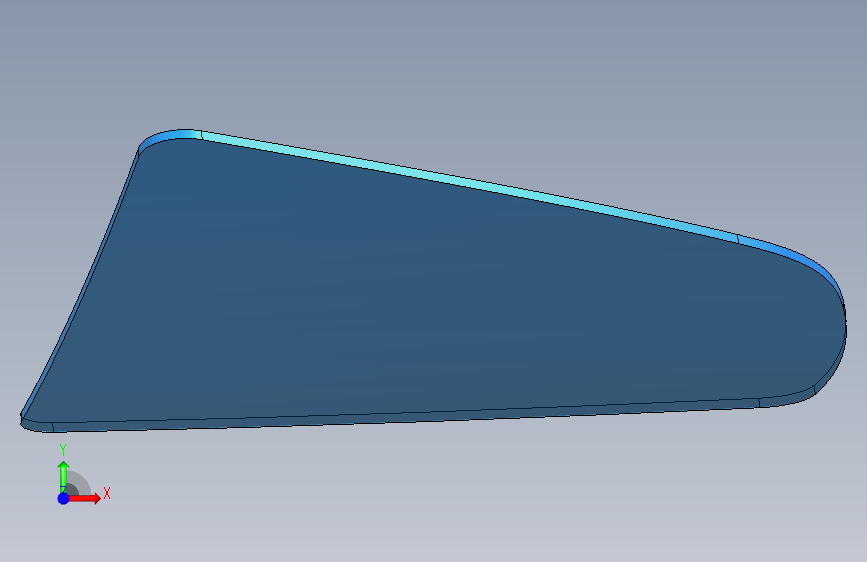This screenshot has width=867, height=562.
Task: Click the red X axis arrow of the triad
Action: [84, 498]
